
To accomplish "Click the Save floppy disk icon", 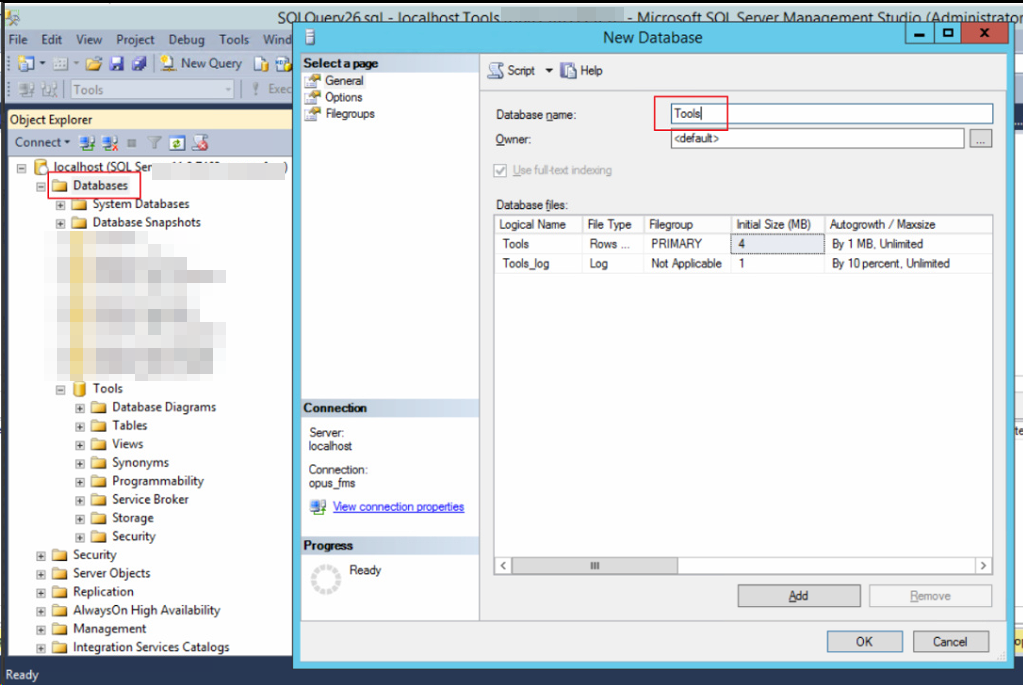I will point(117,63).
